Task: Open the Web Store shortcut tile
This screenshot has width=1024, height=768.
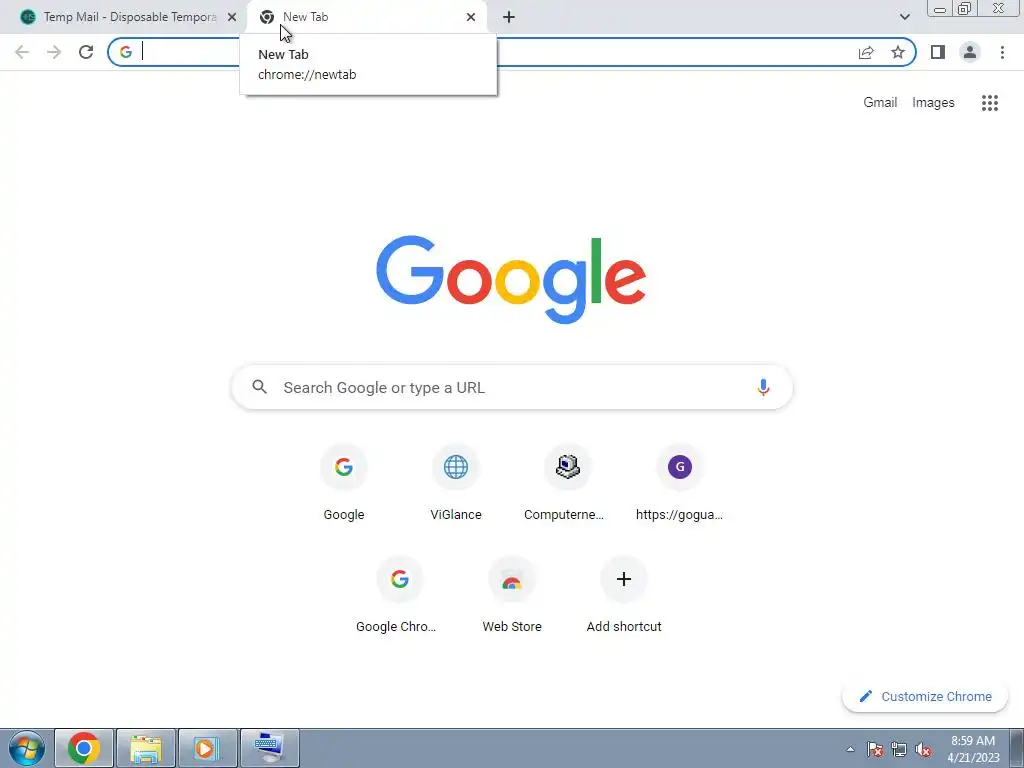Action: tap(512, 596)
